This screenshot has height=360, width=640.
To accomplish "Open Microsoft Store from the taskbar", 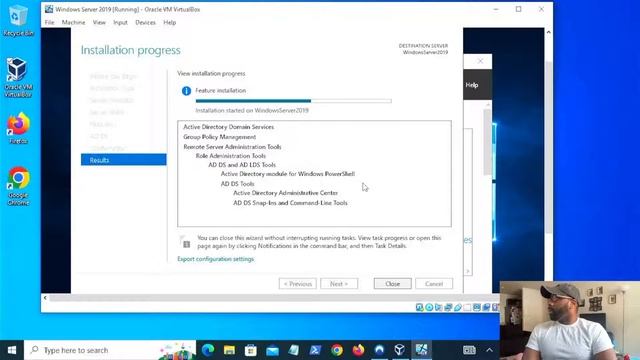I will (x=251, y=350).
